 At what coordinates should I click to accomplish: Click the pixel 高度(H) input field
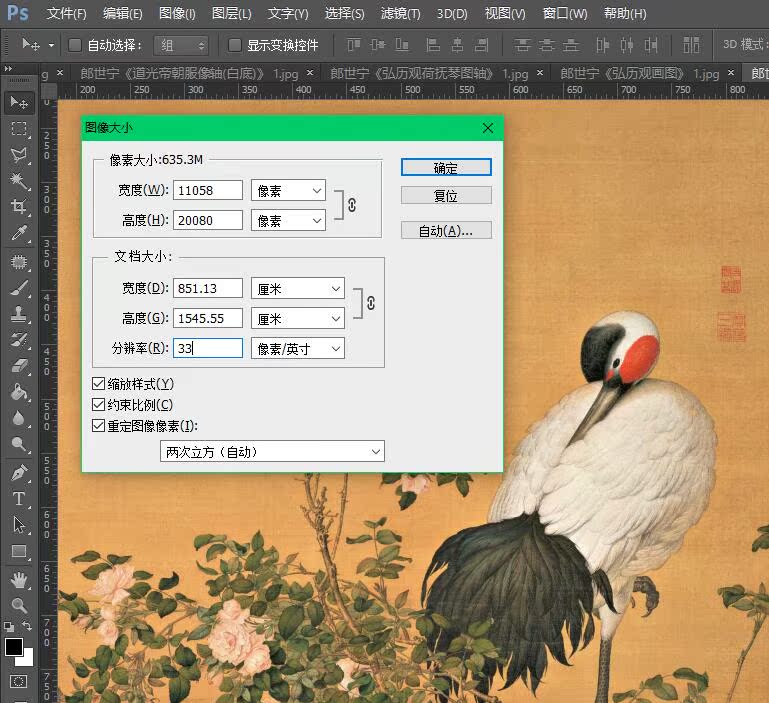tap(208, 220)
